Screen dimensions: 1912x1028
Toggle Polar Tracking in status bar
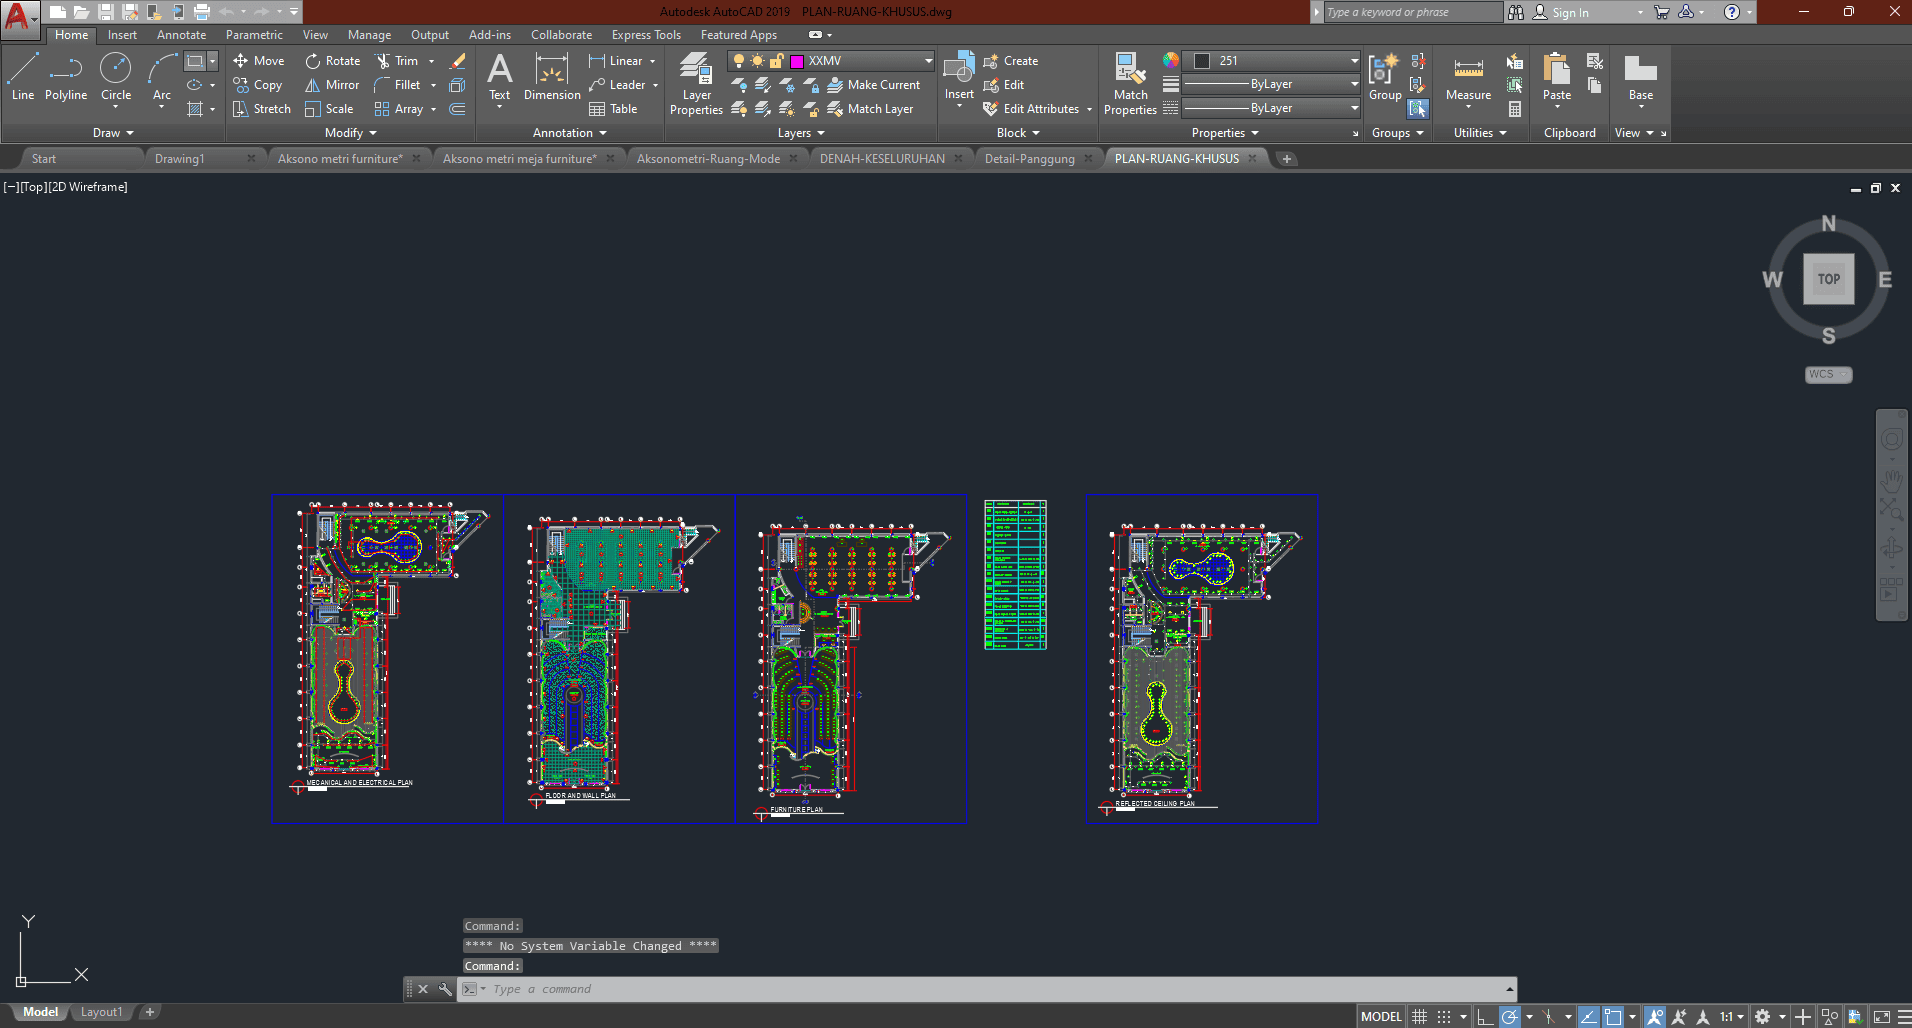(1510, 1017)
